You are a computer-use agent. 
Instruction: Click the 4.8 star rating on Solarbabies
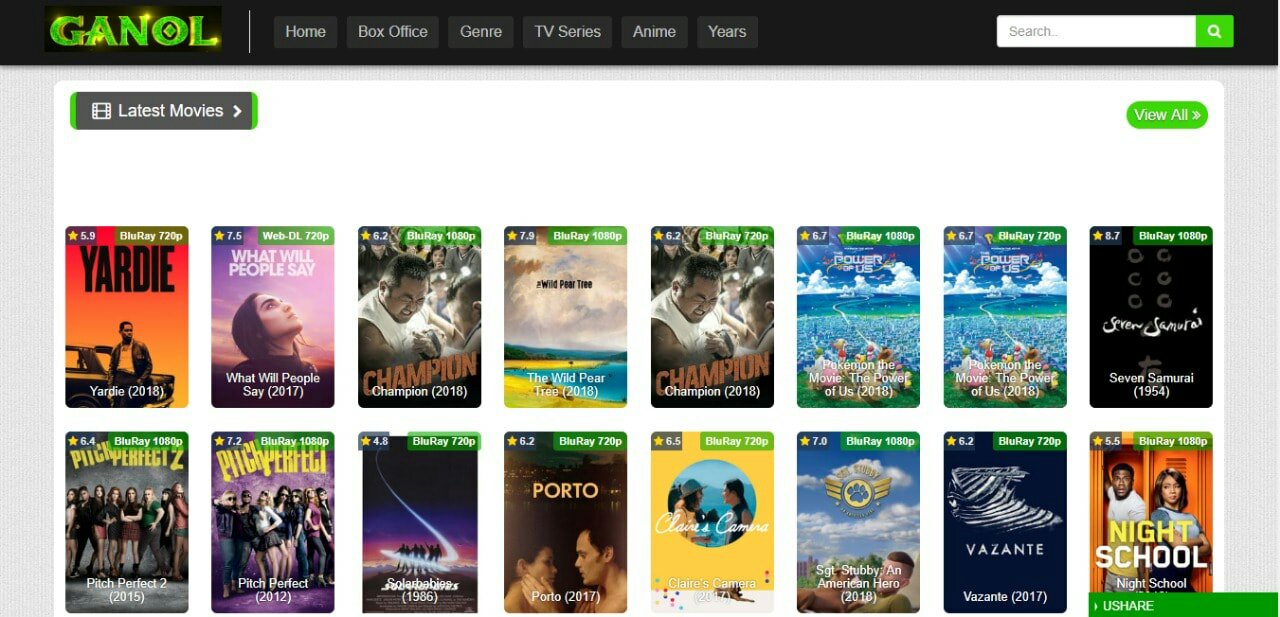pos(374,441)
